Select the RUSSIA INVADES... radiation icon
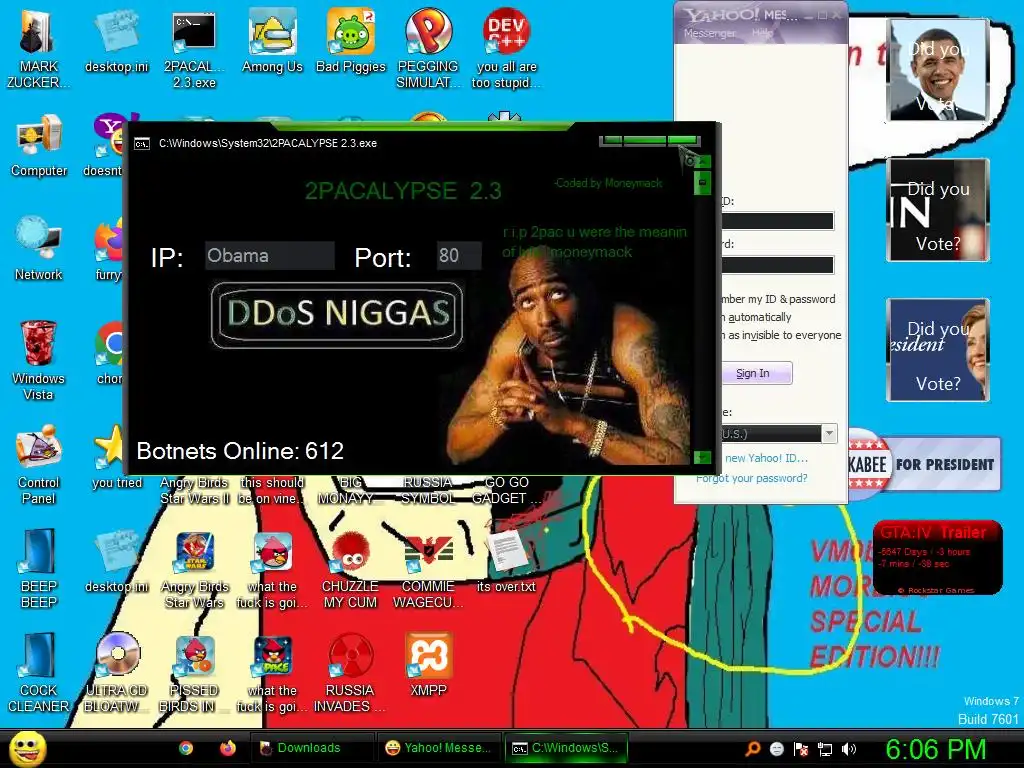This screenshot has width=1024, height=768. pos(351,672)
